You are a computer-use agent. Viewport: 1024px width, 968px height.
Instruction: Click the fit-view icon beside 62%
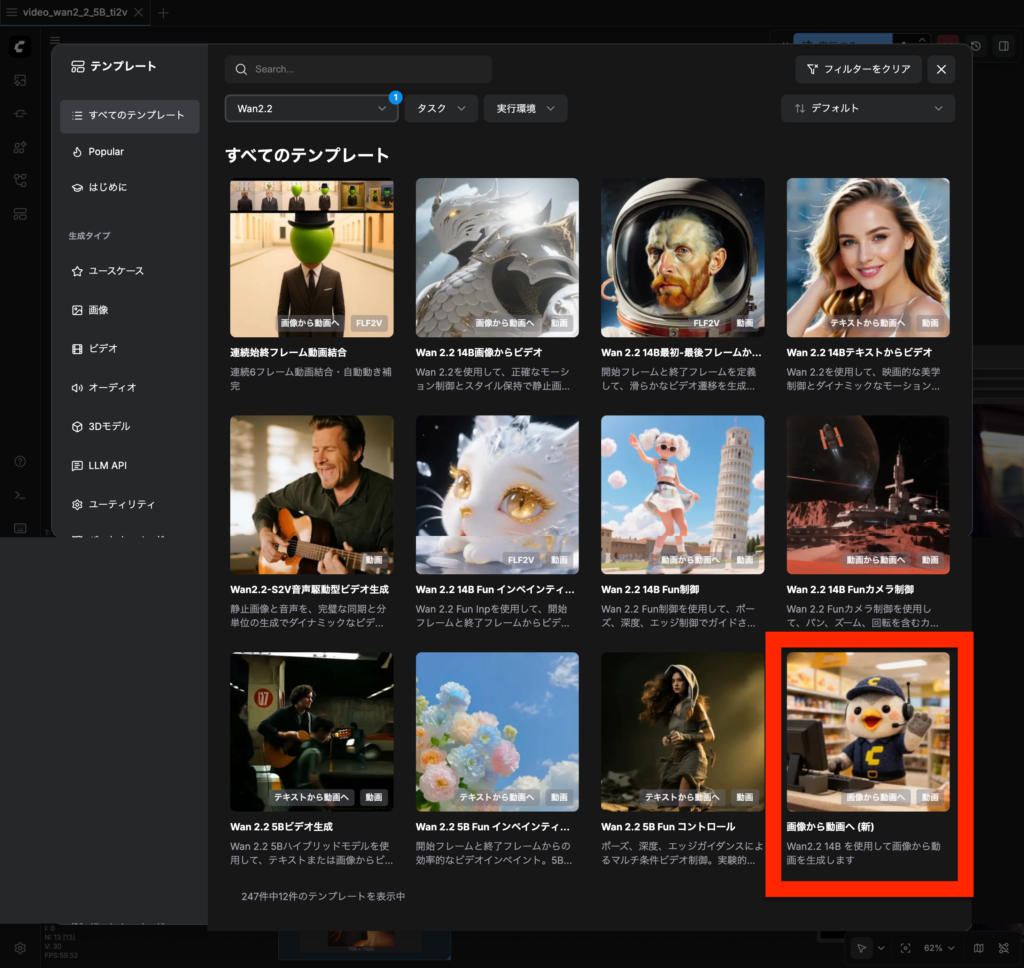click(906, 947)
